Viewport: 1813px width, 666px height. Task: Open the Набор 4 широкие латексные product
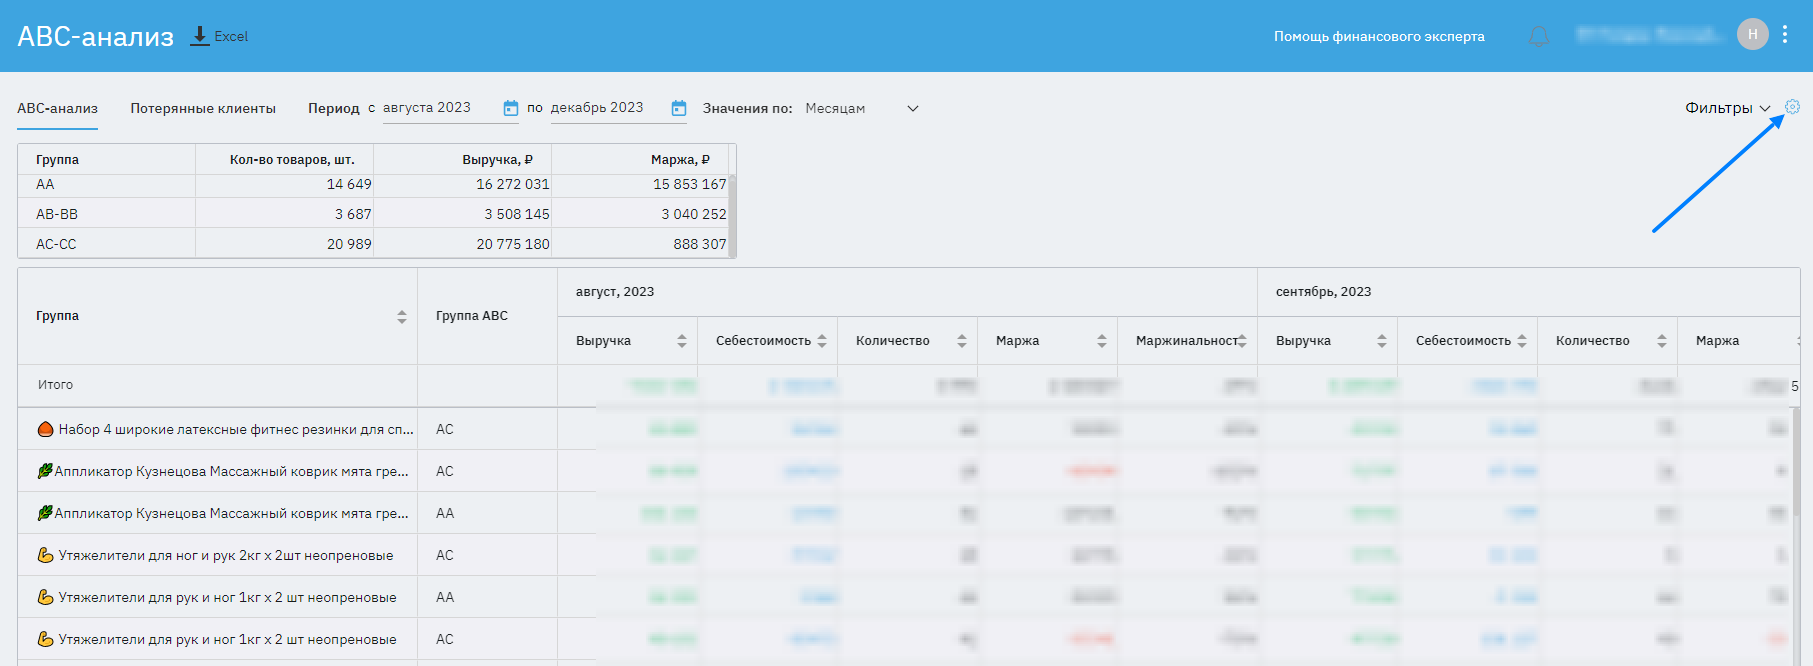point(235,429)
